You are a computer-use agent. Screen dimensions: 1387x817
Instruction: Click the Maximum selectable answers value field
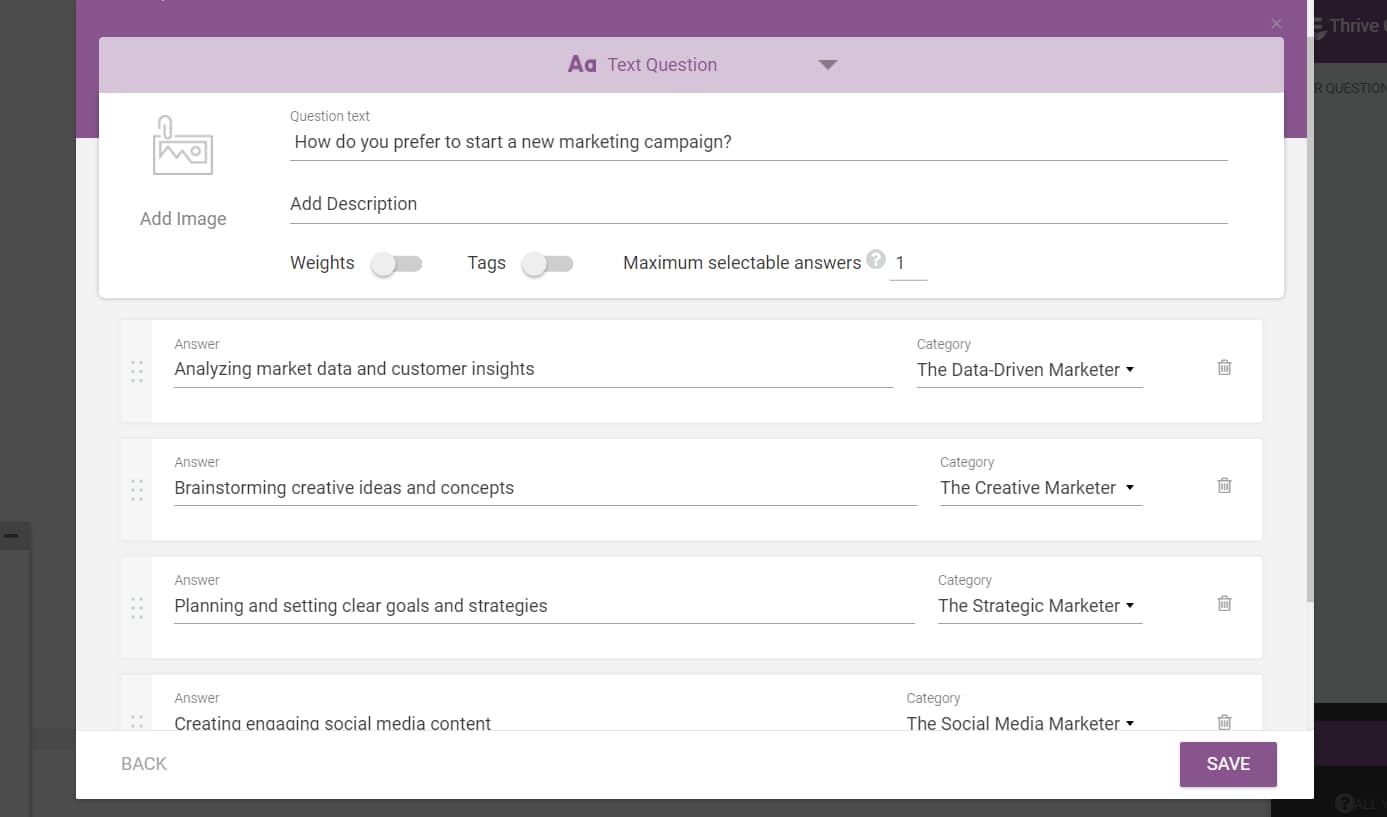click(905, 262)
